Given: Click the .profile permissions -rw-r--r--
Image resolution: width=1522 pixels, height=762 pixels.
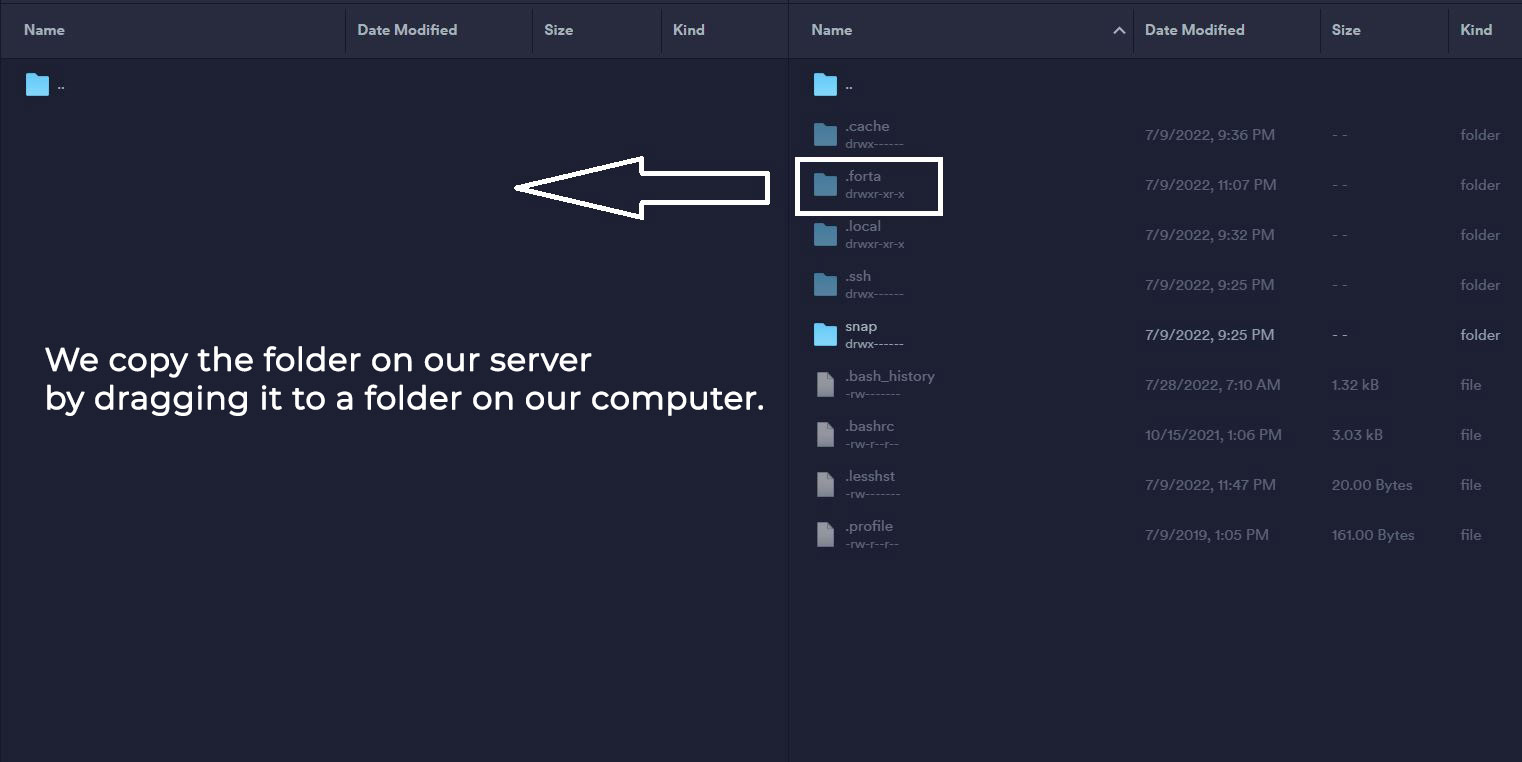Looking at the screenshot, I should [x=872, y=544].
